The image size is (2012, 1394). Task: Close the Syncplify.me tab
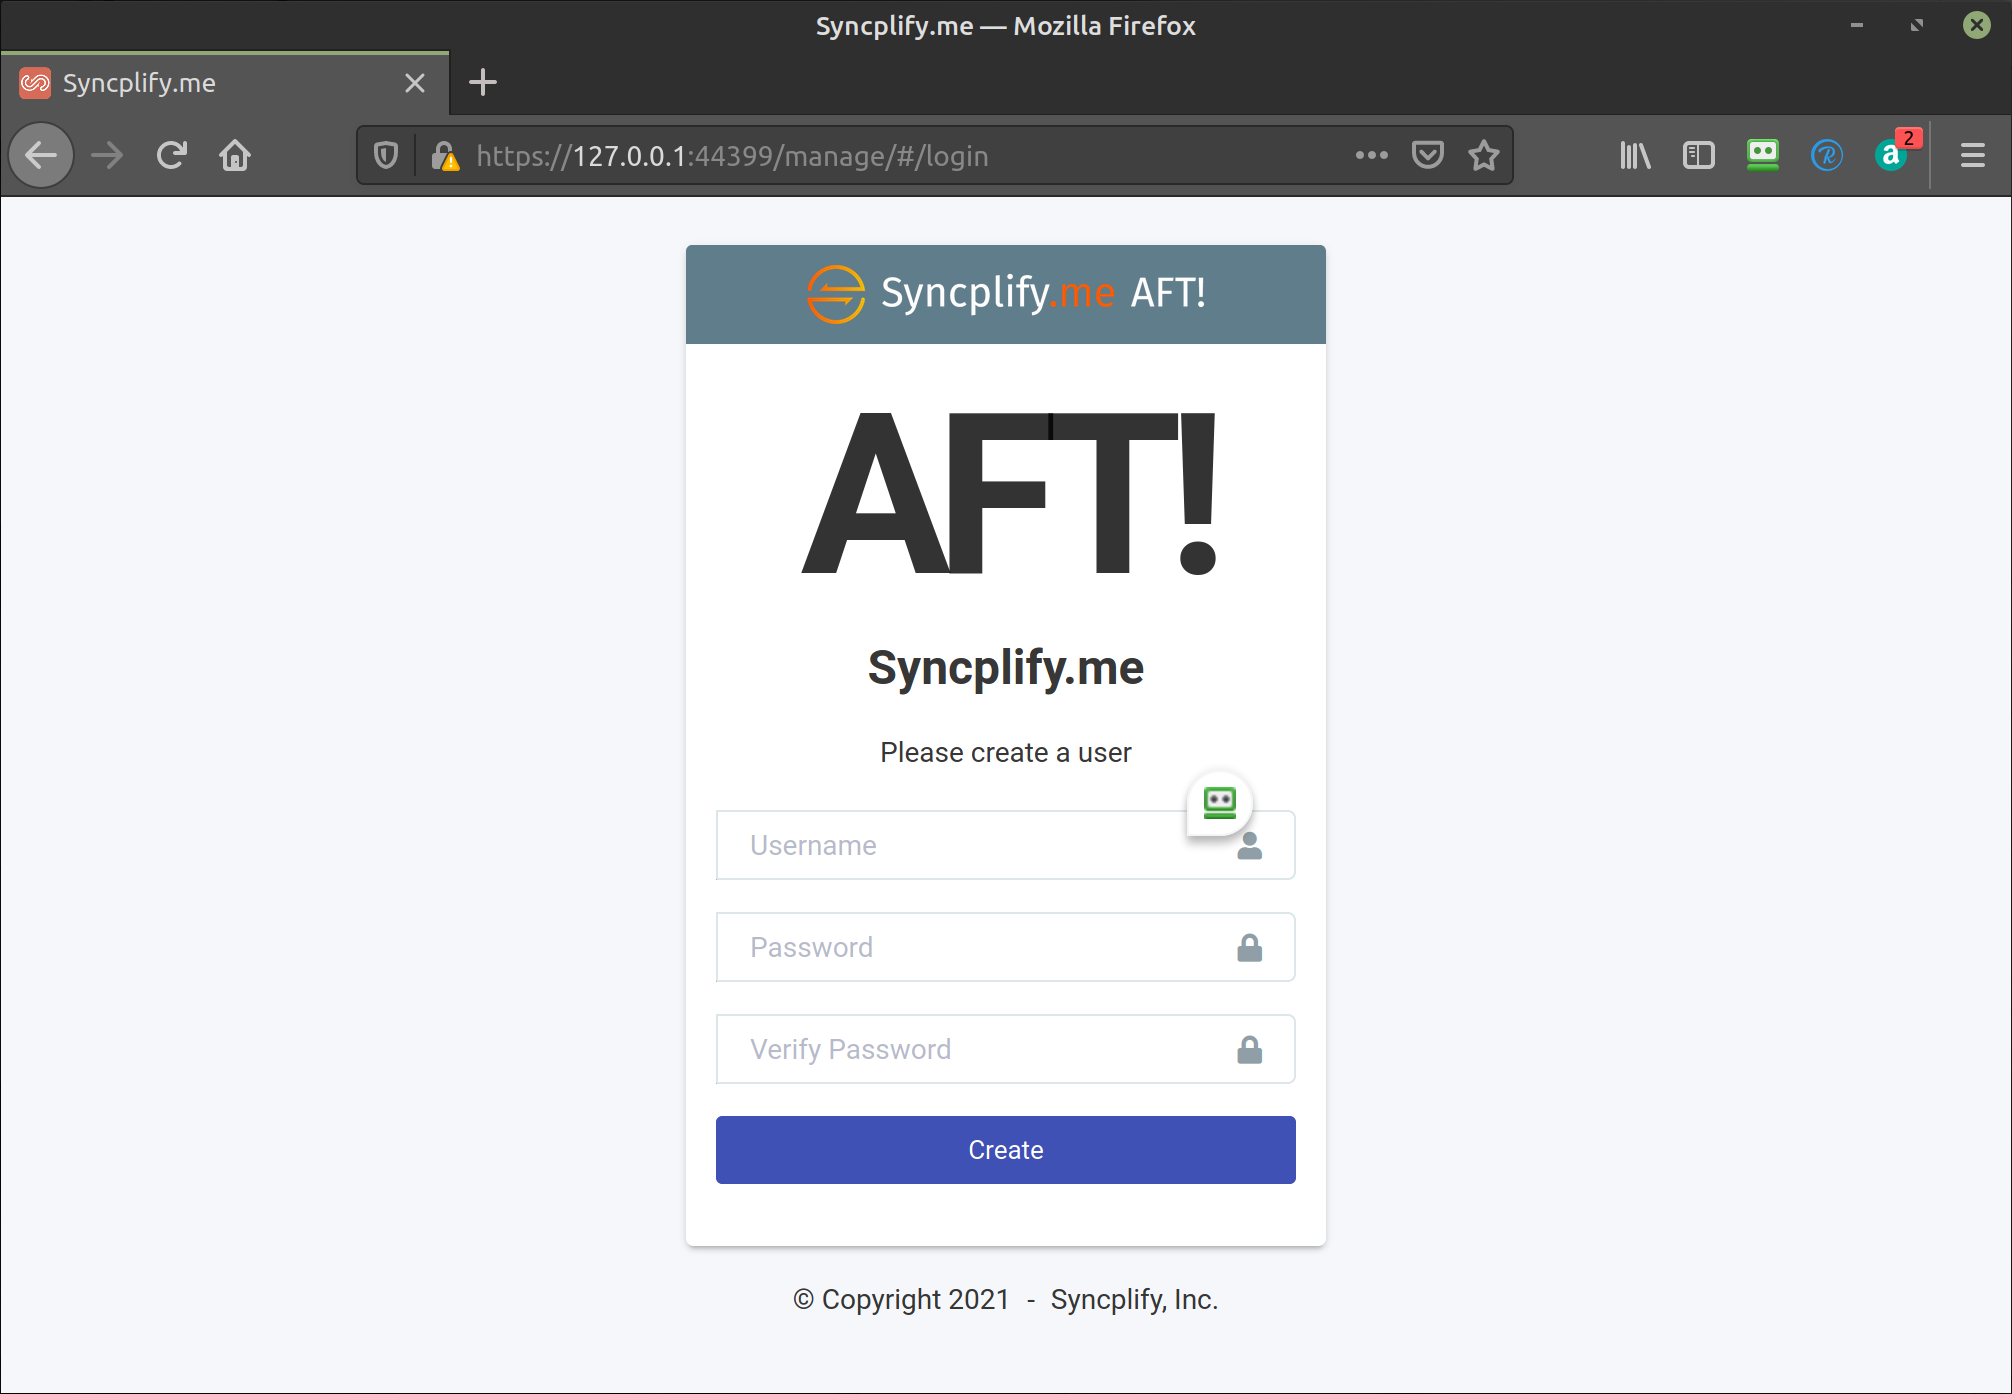[x=415, y=83]
